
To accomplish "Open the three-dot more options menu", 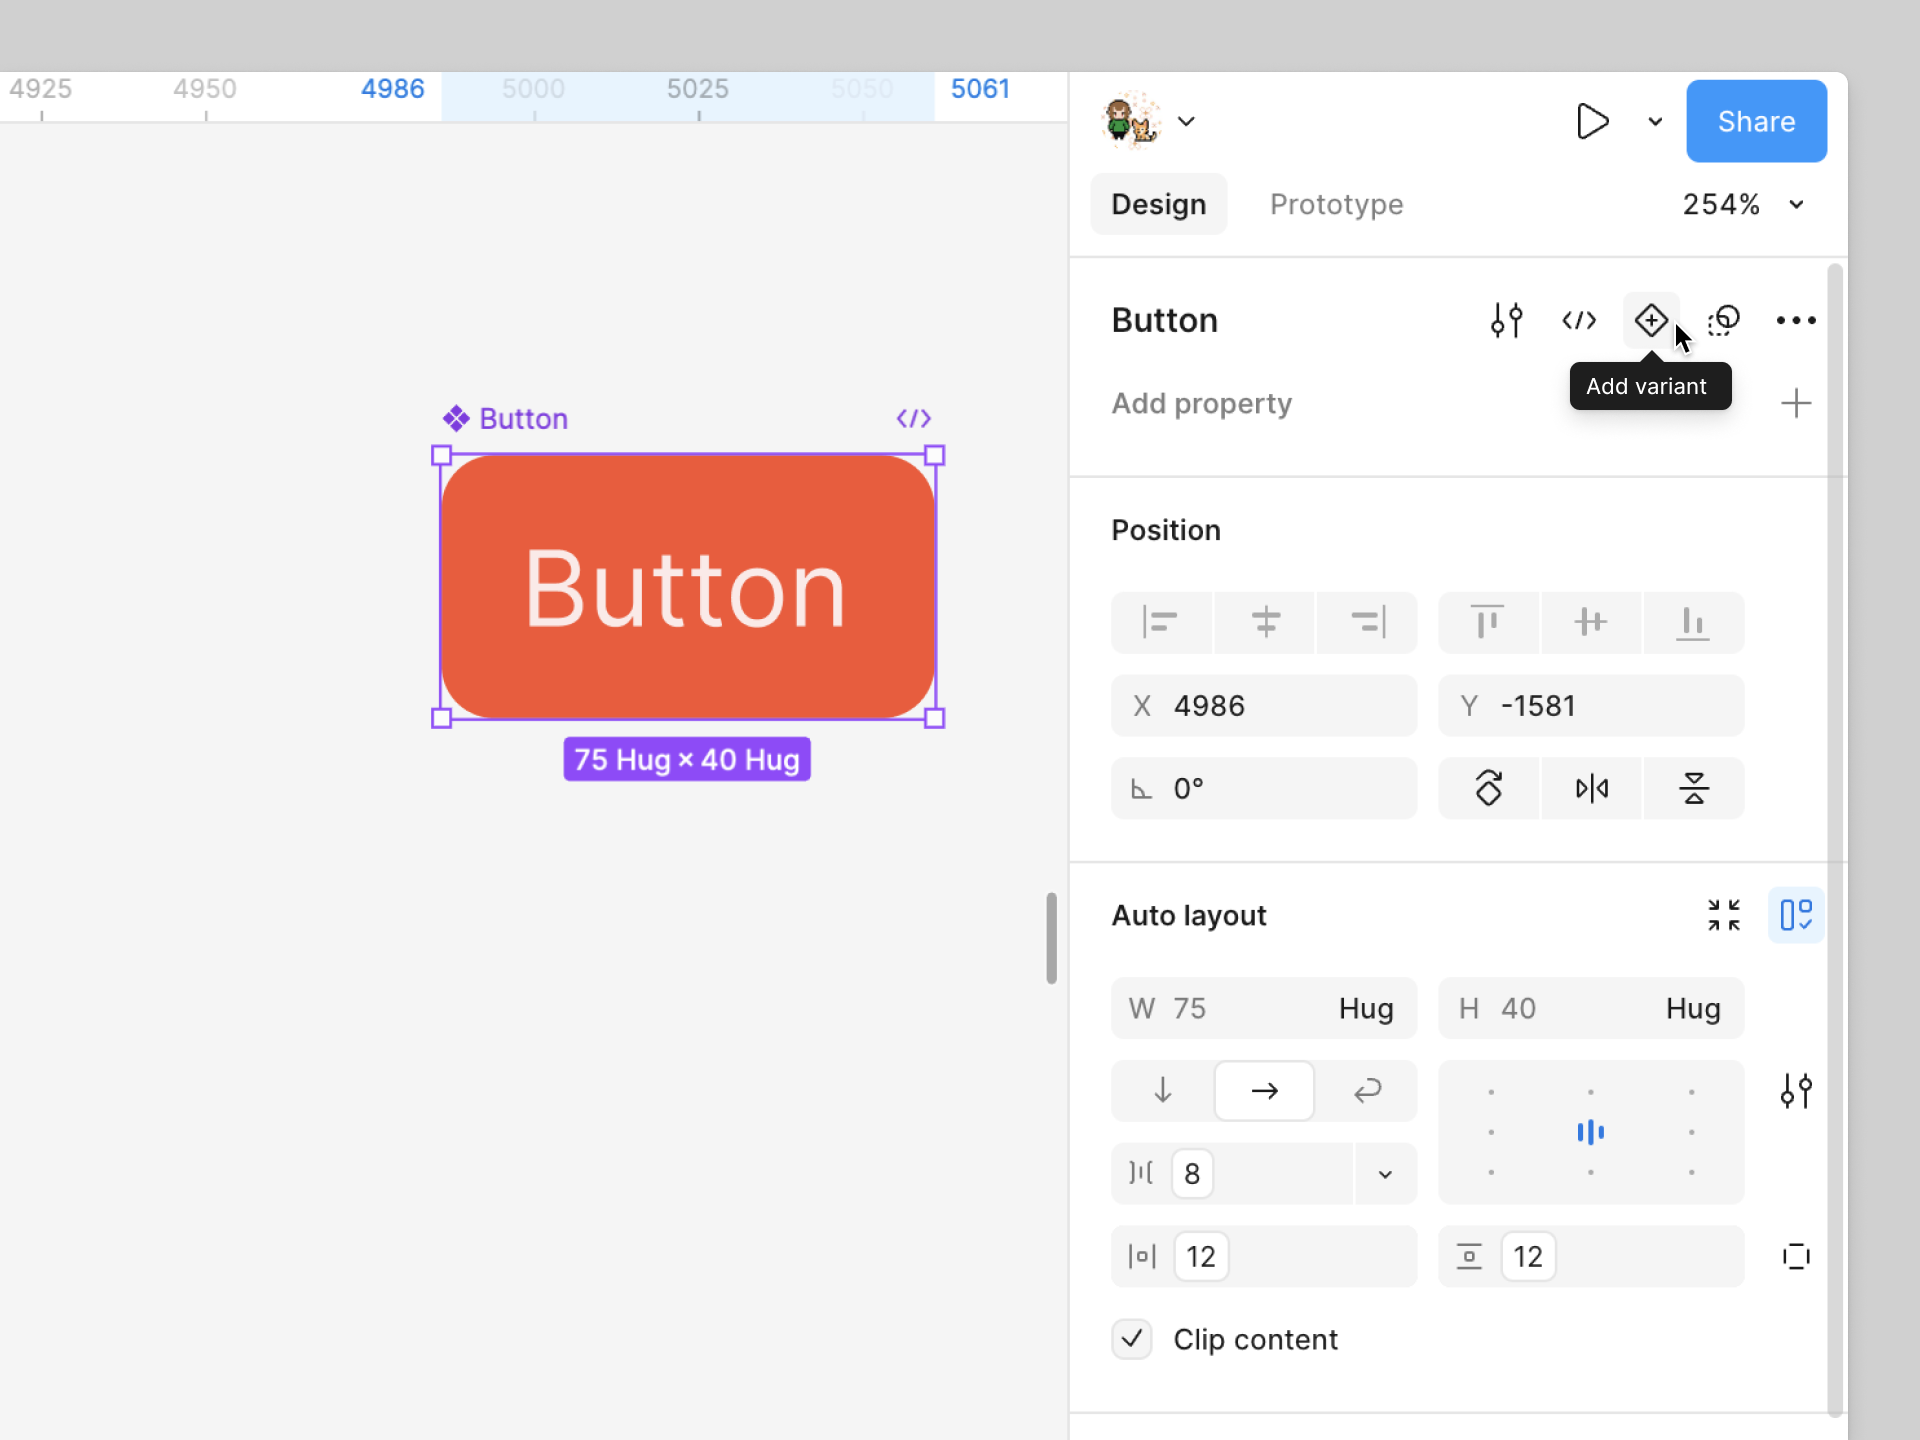I will pyautogui.click(x=1796, y=321).
